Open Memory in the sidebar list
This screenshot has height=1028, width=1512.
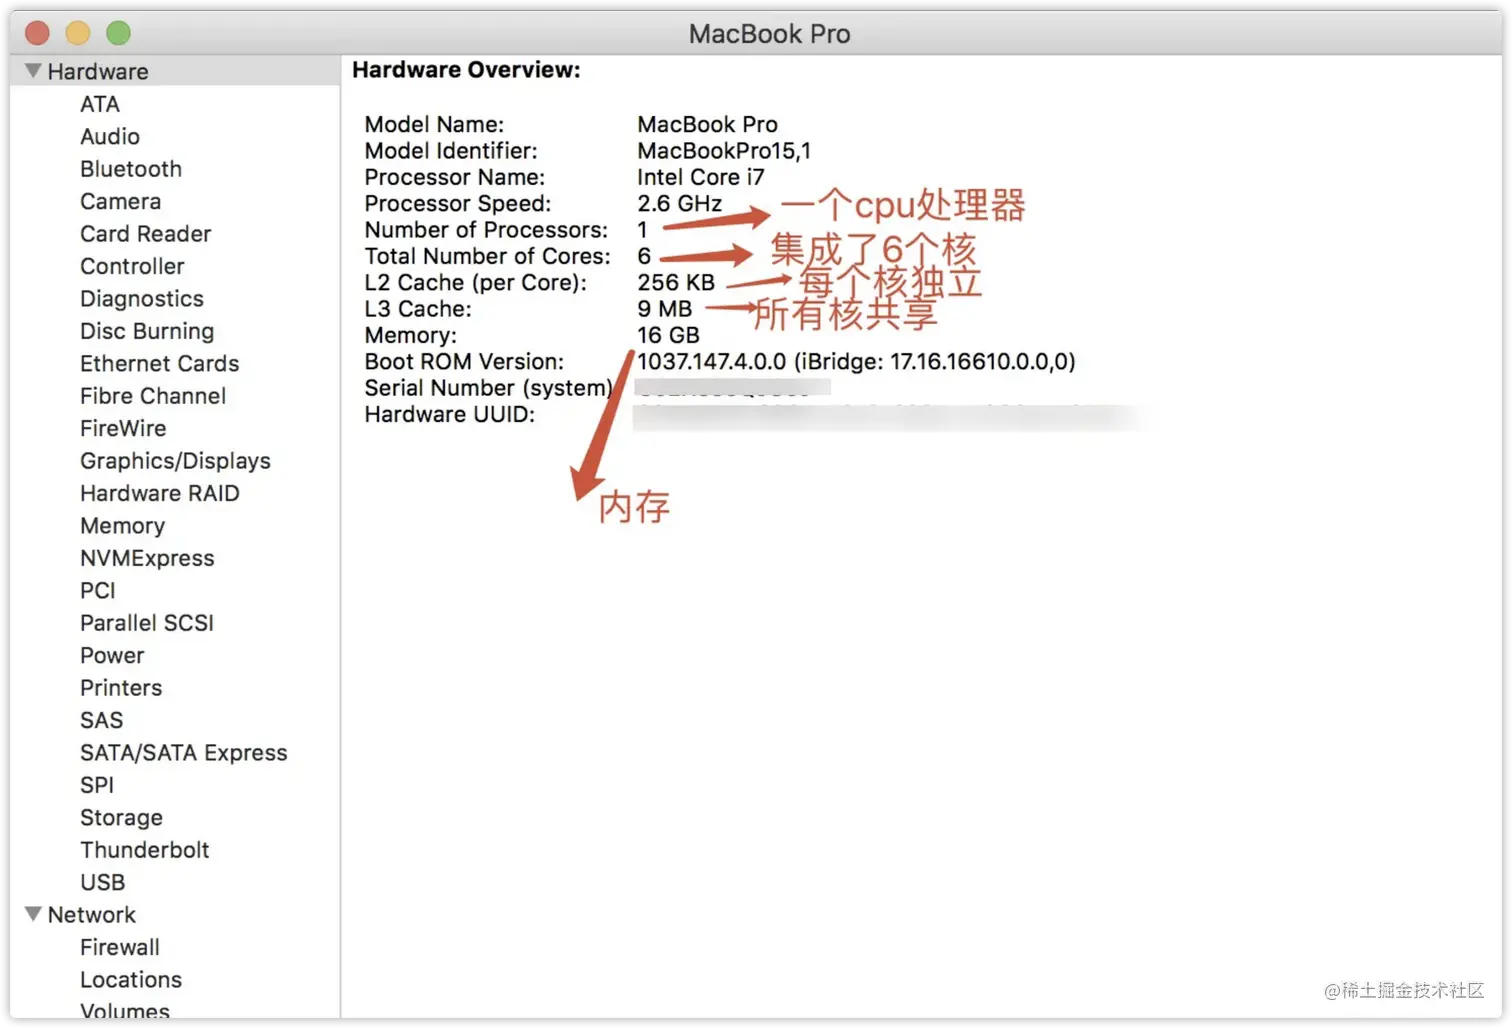[x=122, y=526]
